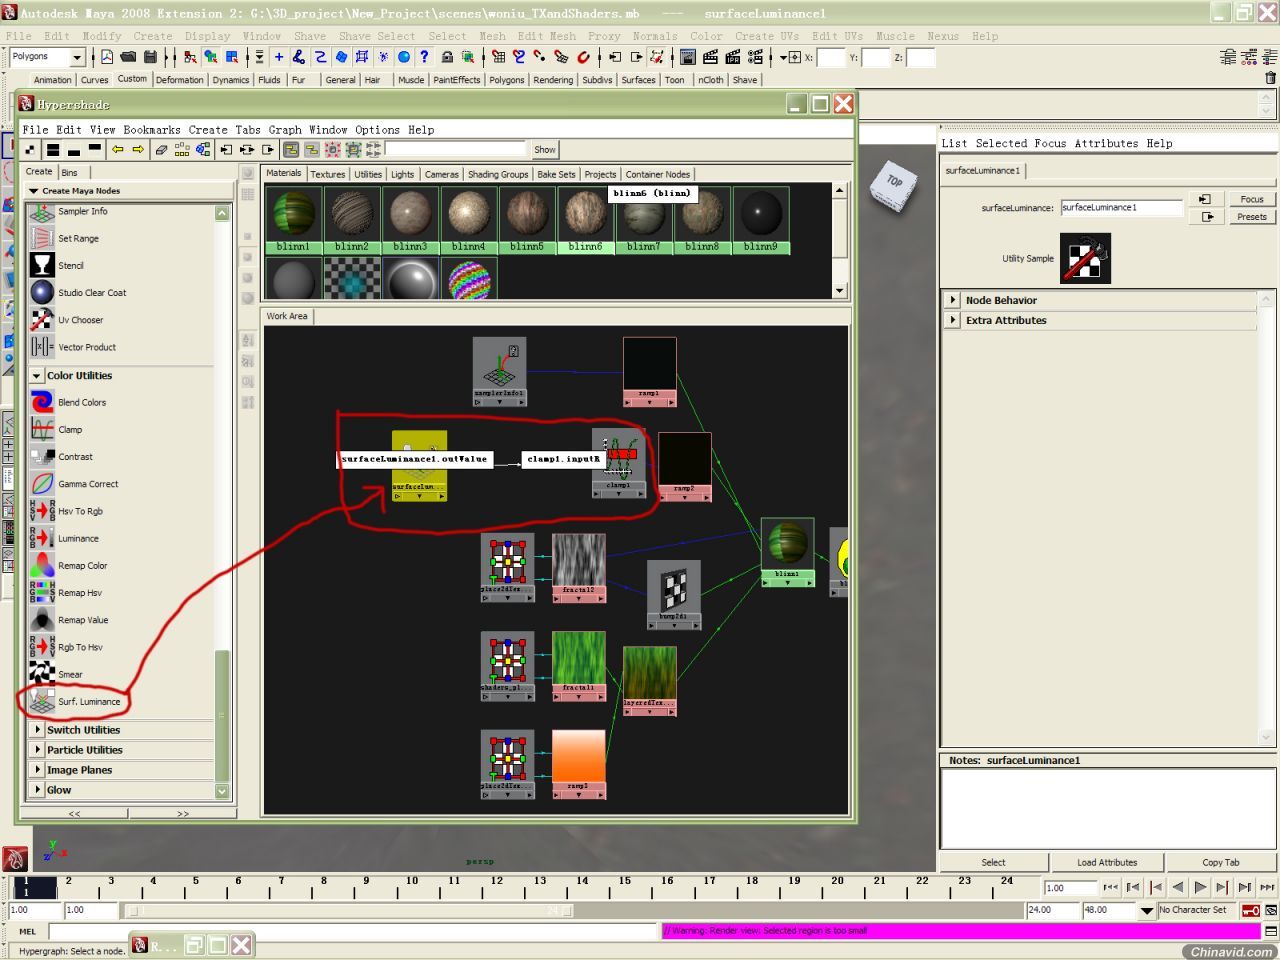Select the blinn1 material swatch

(x=293, y=219)
